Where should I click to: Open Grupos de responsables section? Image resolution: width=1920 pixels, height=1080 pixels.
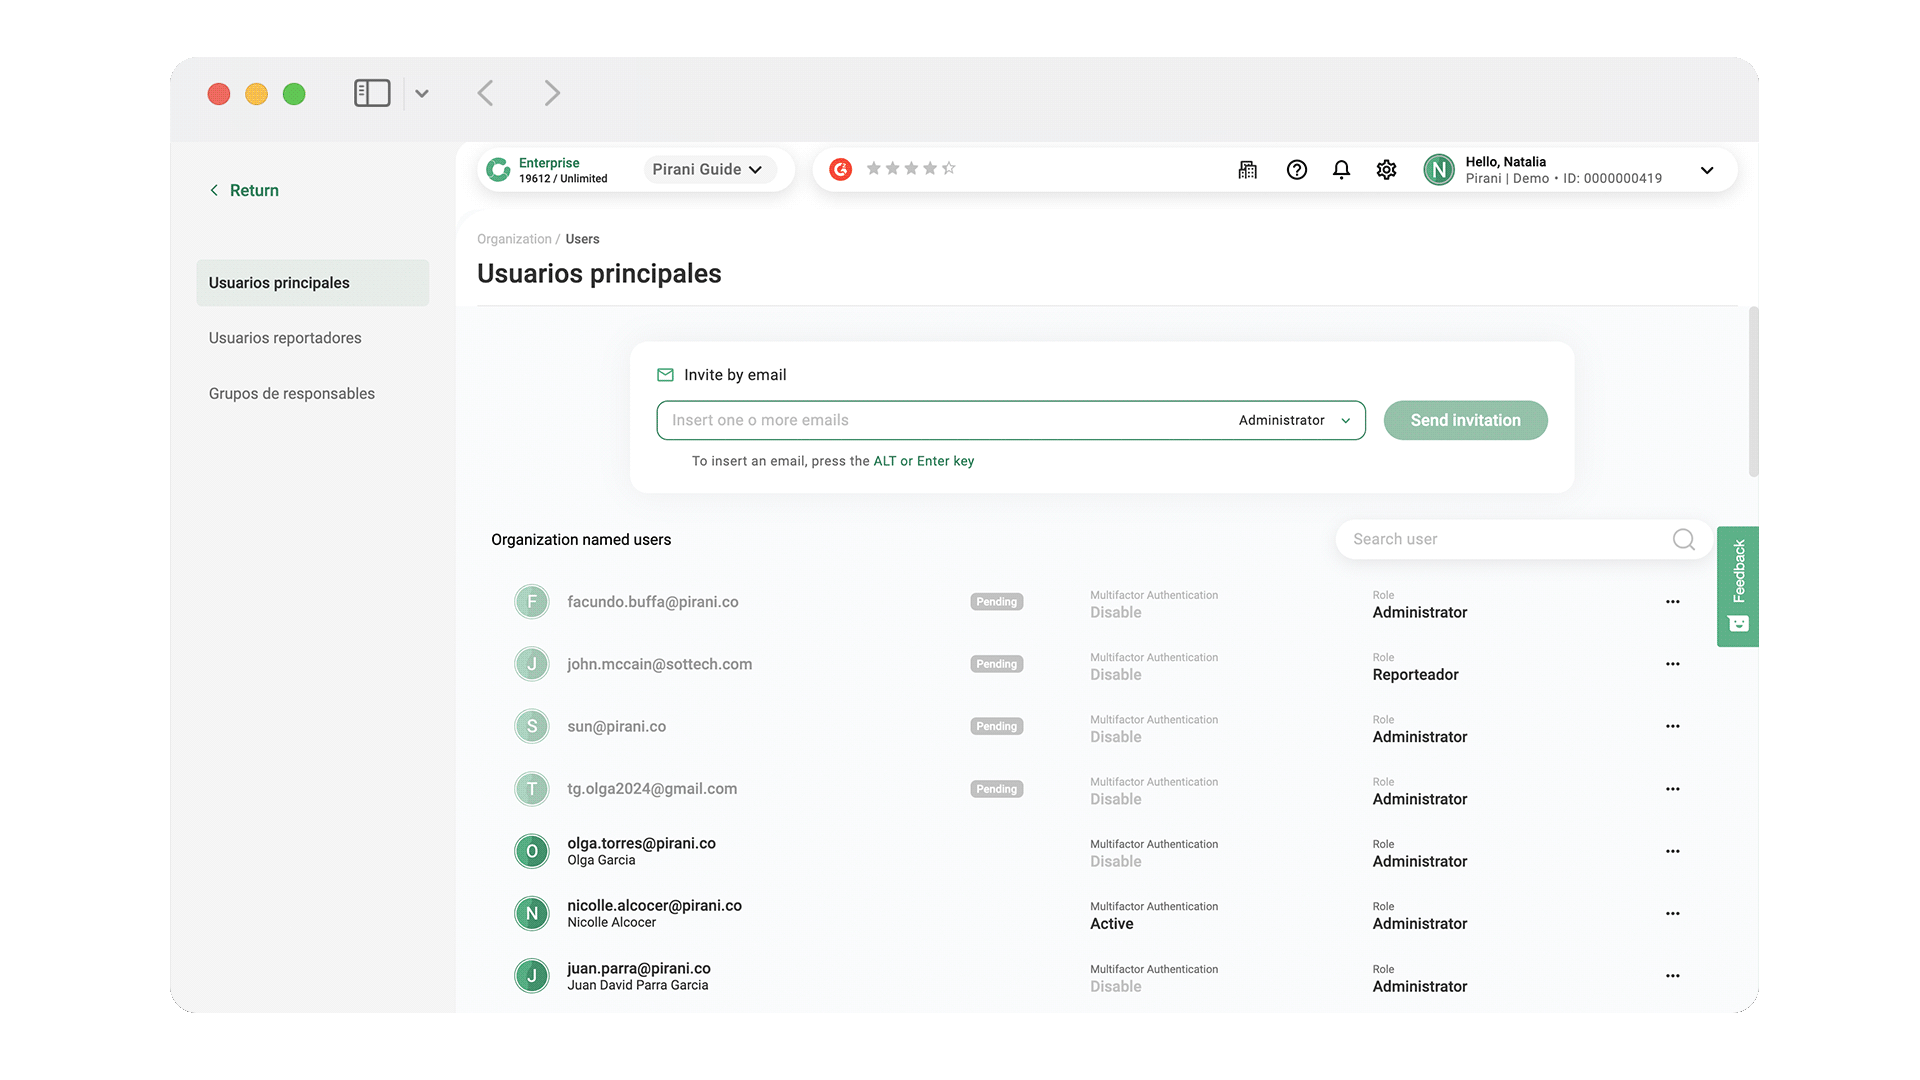(292, 394)
